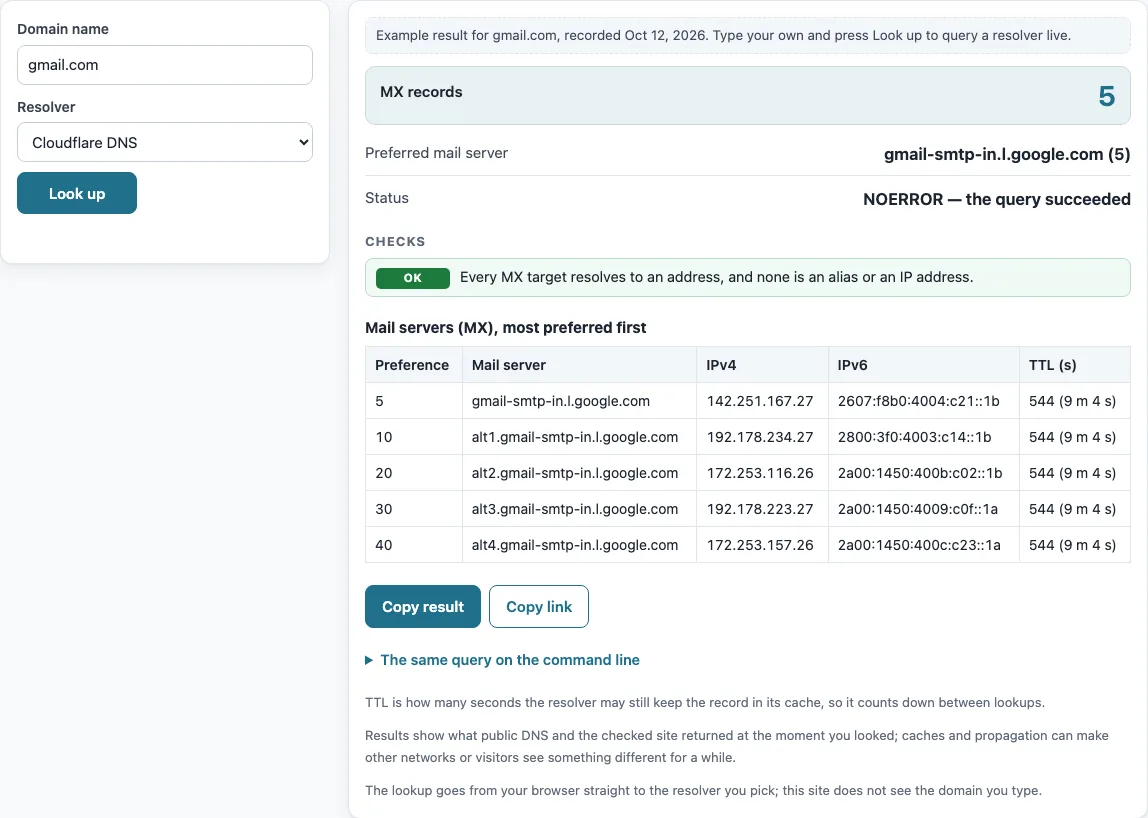1148x818 pixels.
Task: Open the Resolver dropdown showing Cloudflare DNS
Action: tap(165, 142)
